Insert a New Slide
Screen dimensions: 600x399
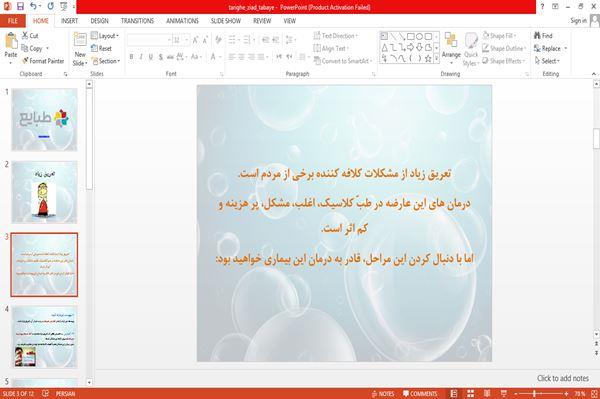pos(80,50)
